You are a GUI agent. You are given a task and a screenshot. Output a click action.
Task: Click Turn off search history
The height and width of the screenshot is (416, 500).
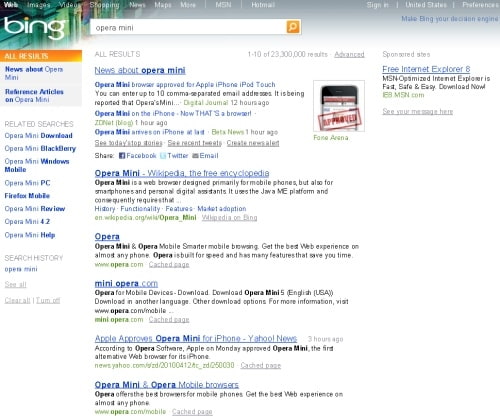pos(48,300)
